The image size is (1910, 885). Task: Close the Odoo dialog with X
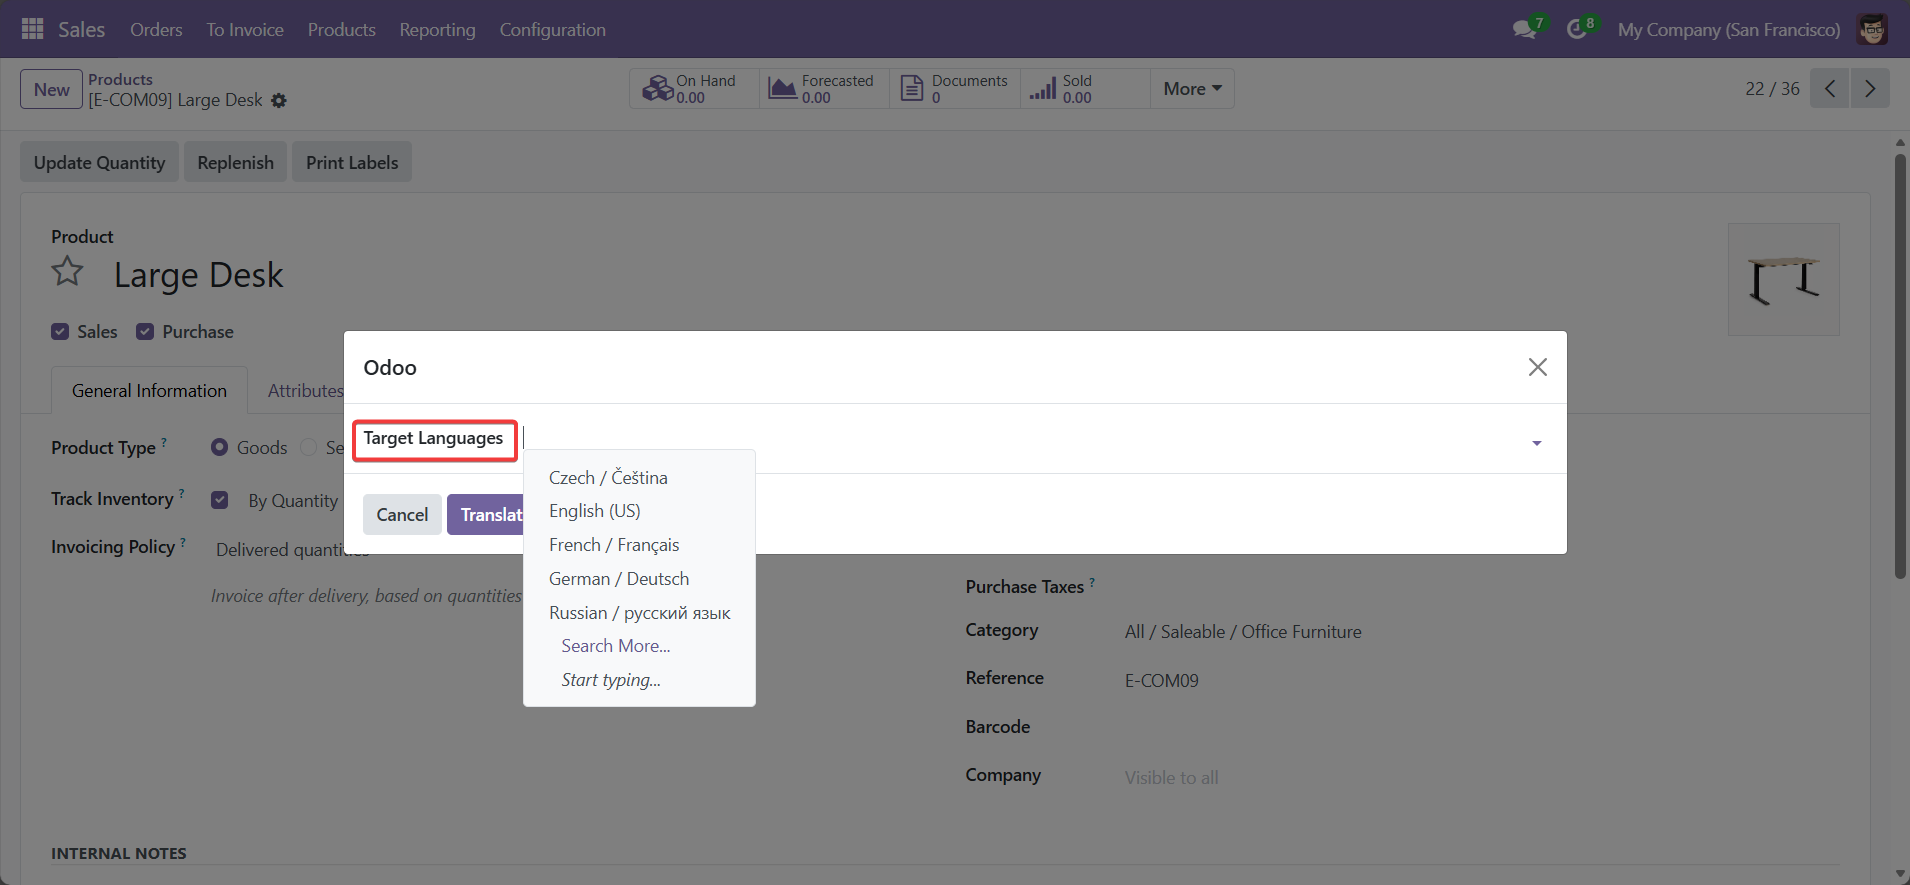tap(1537, 367)
